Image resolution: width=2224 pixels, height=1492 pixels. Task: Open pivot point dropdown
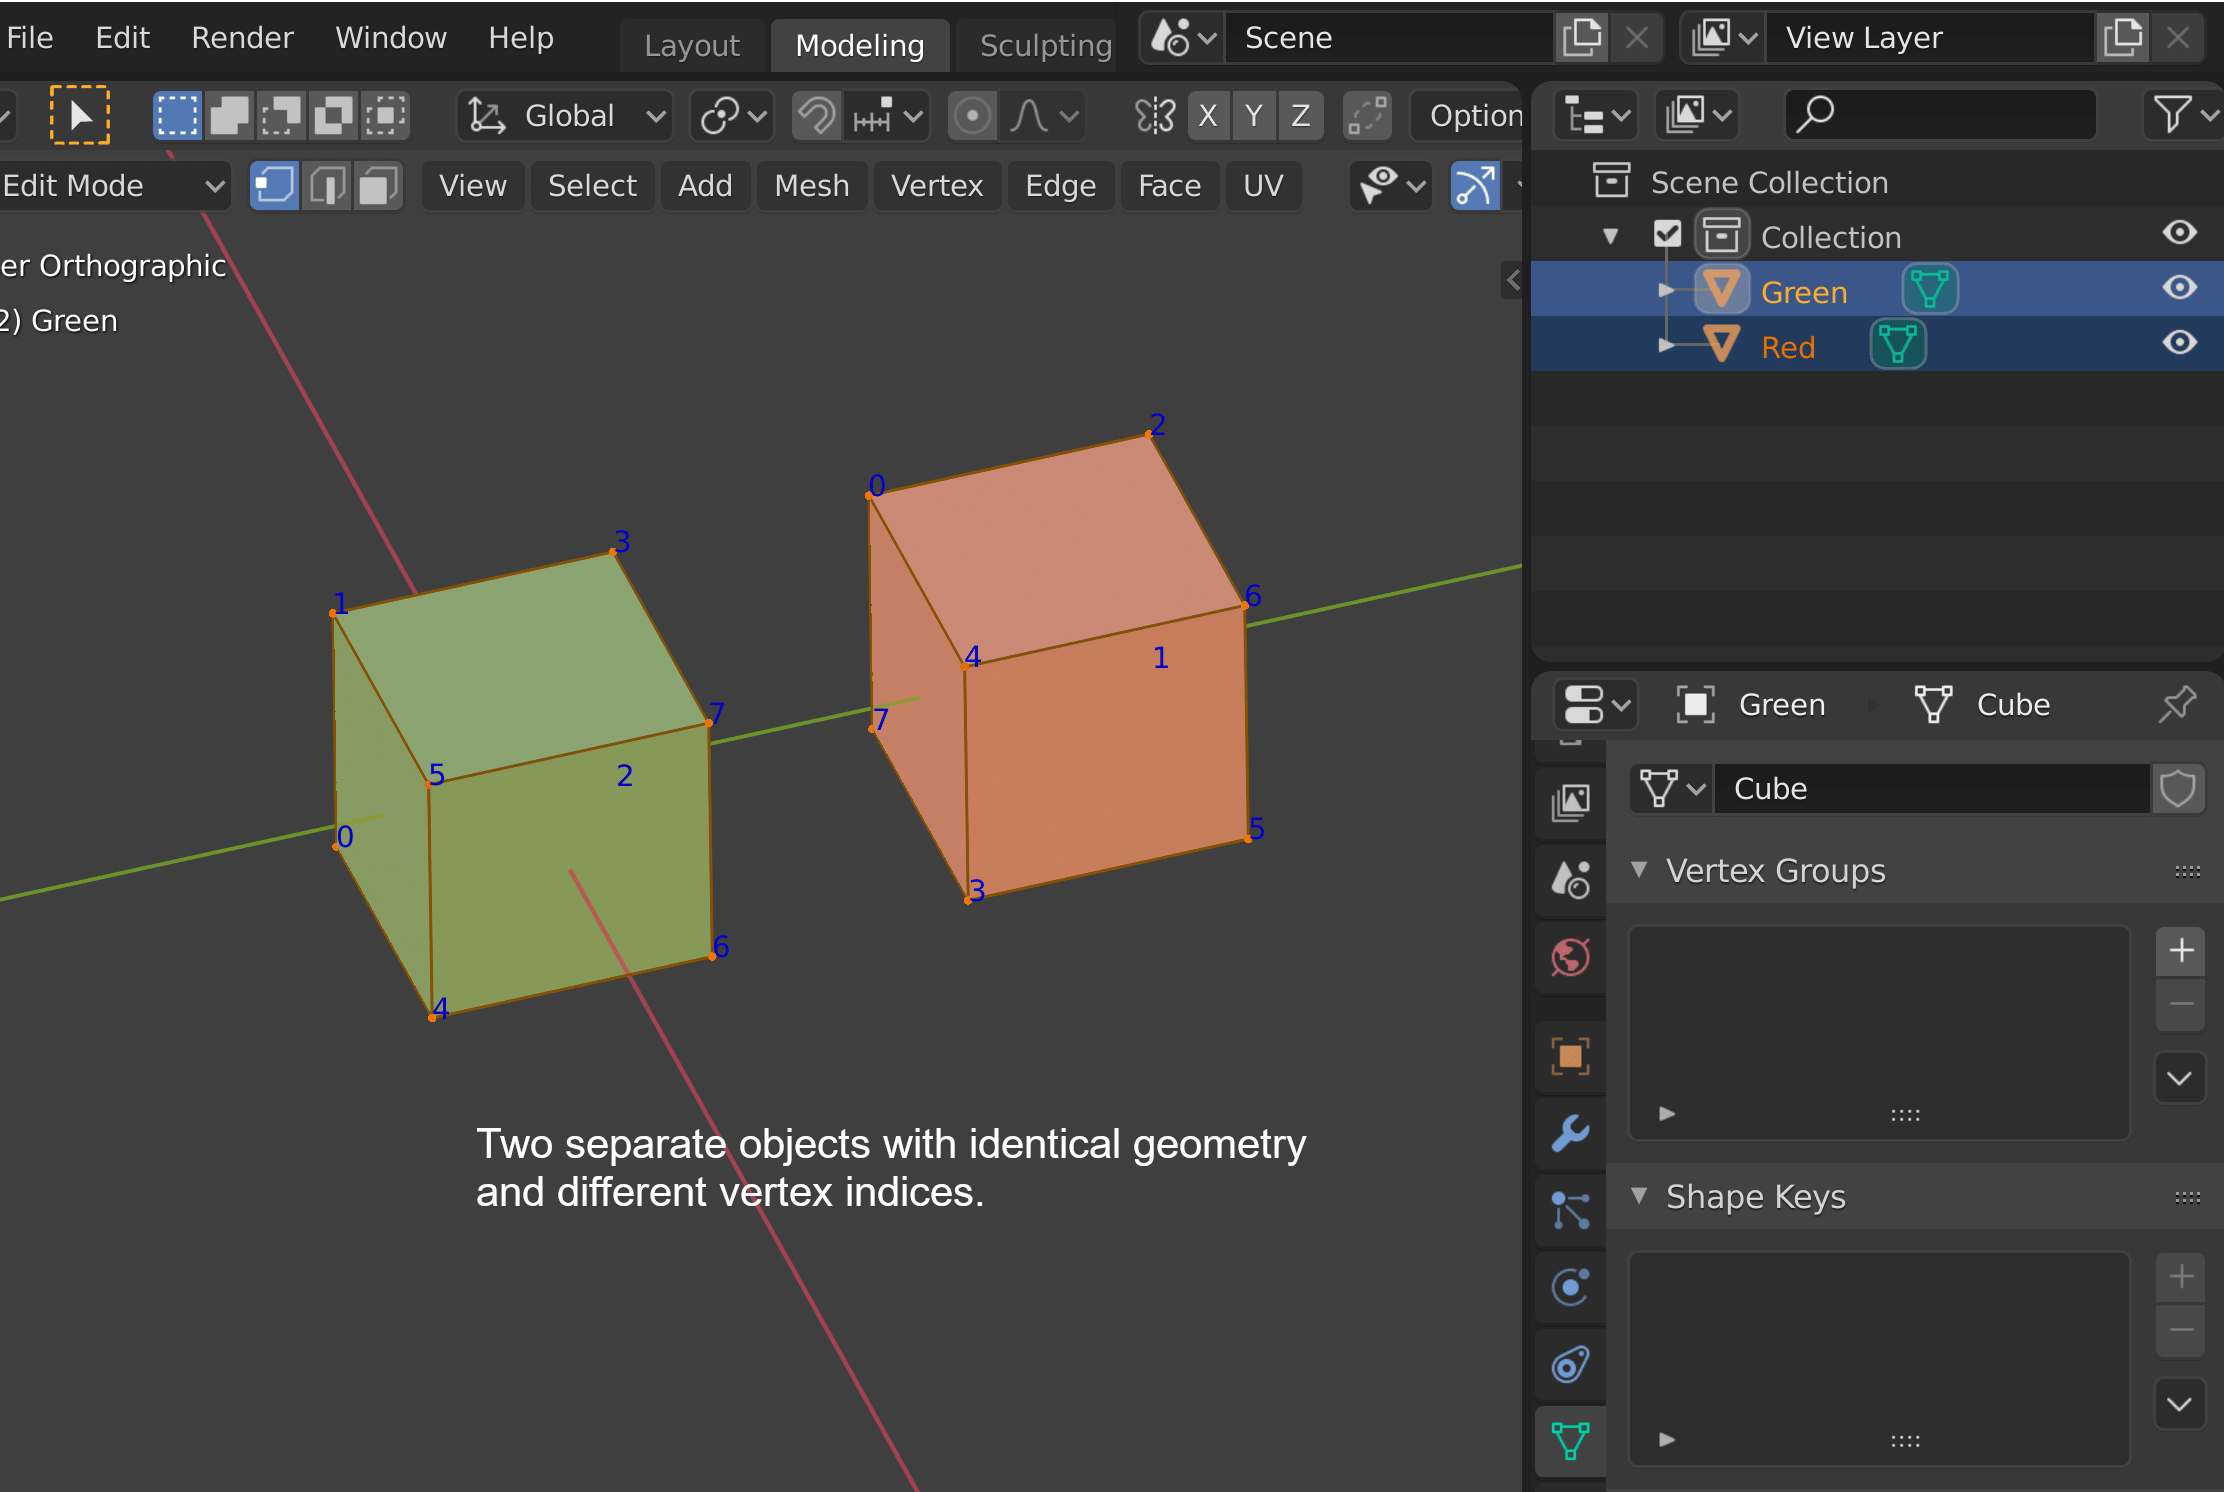pos(733,116)
